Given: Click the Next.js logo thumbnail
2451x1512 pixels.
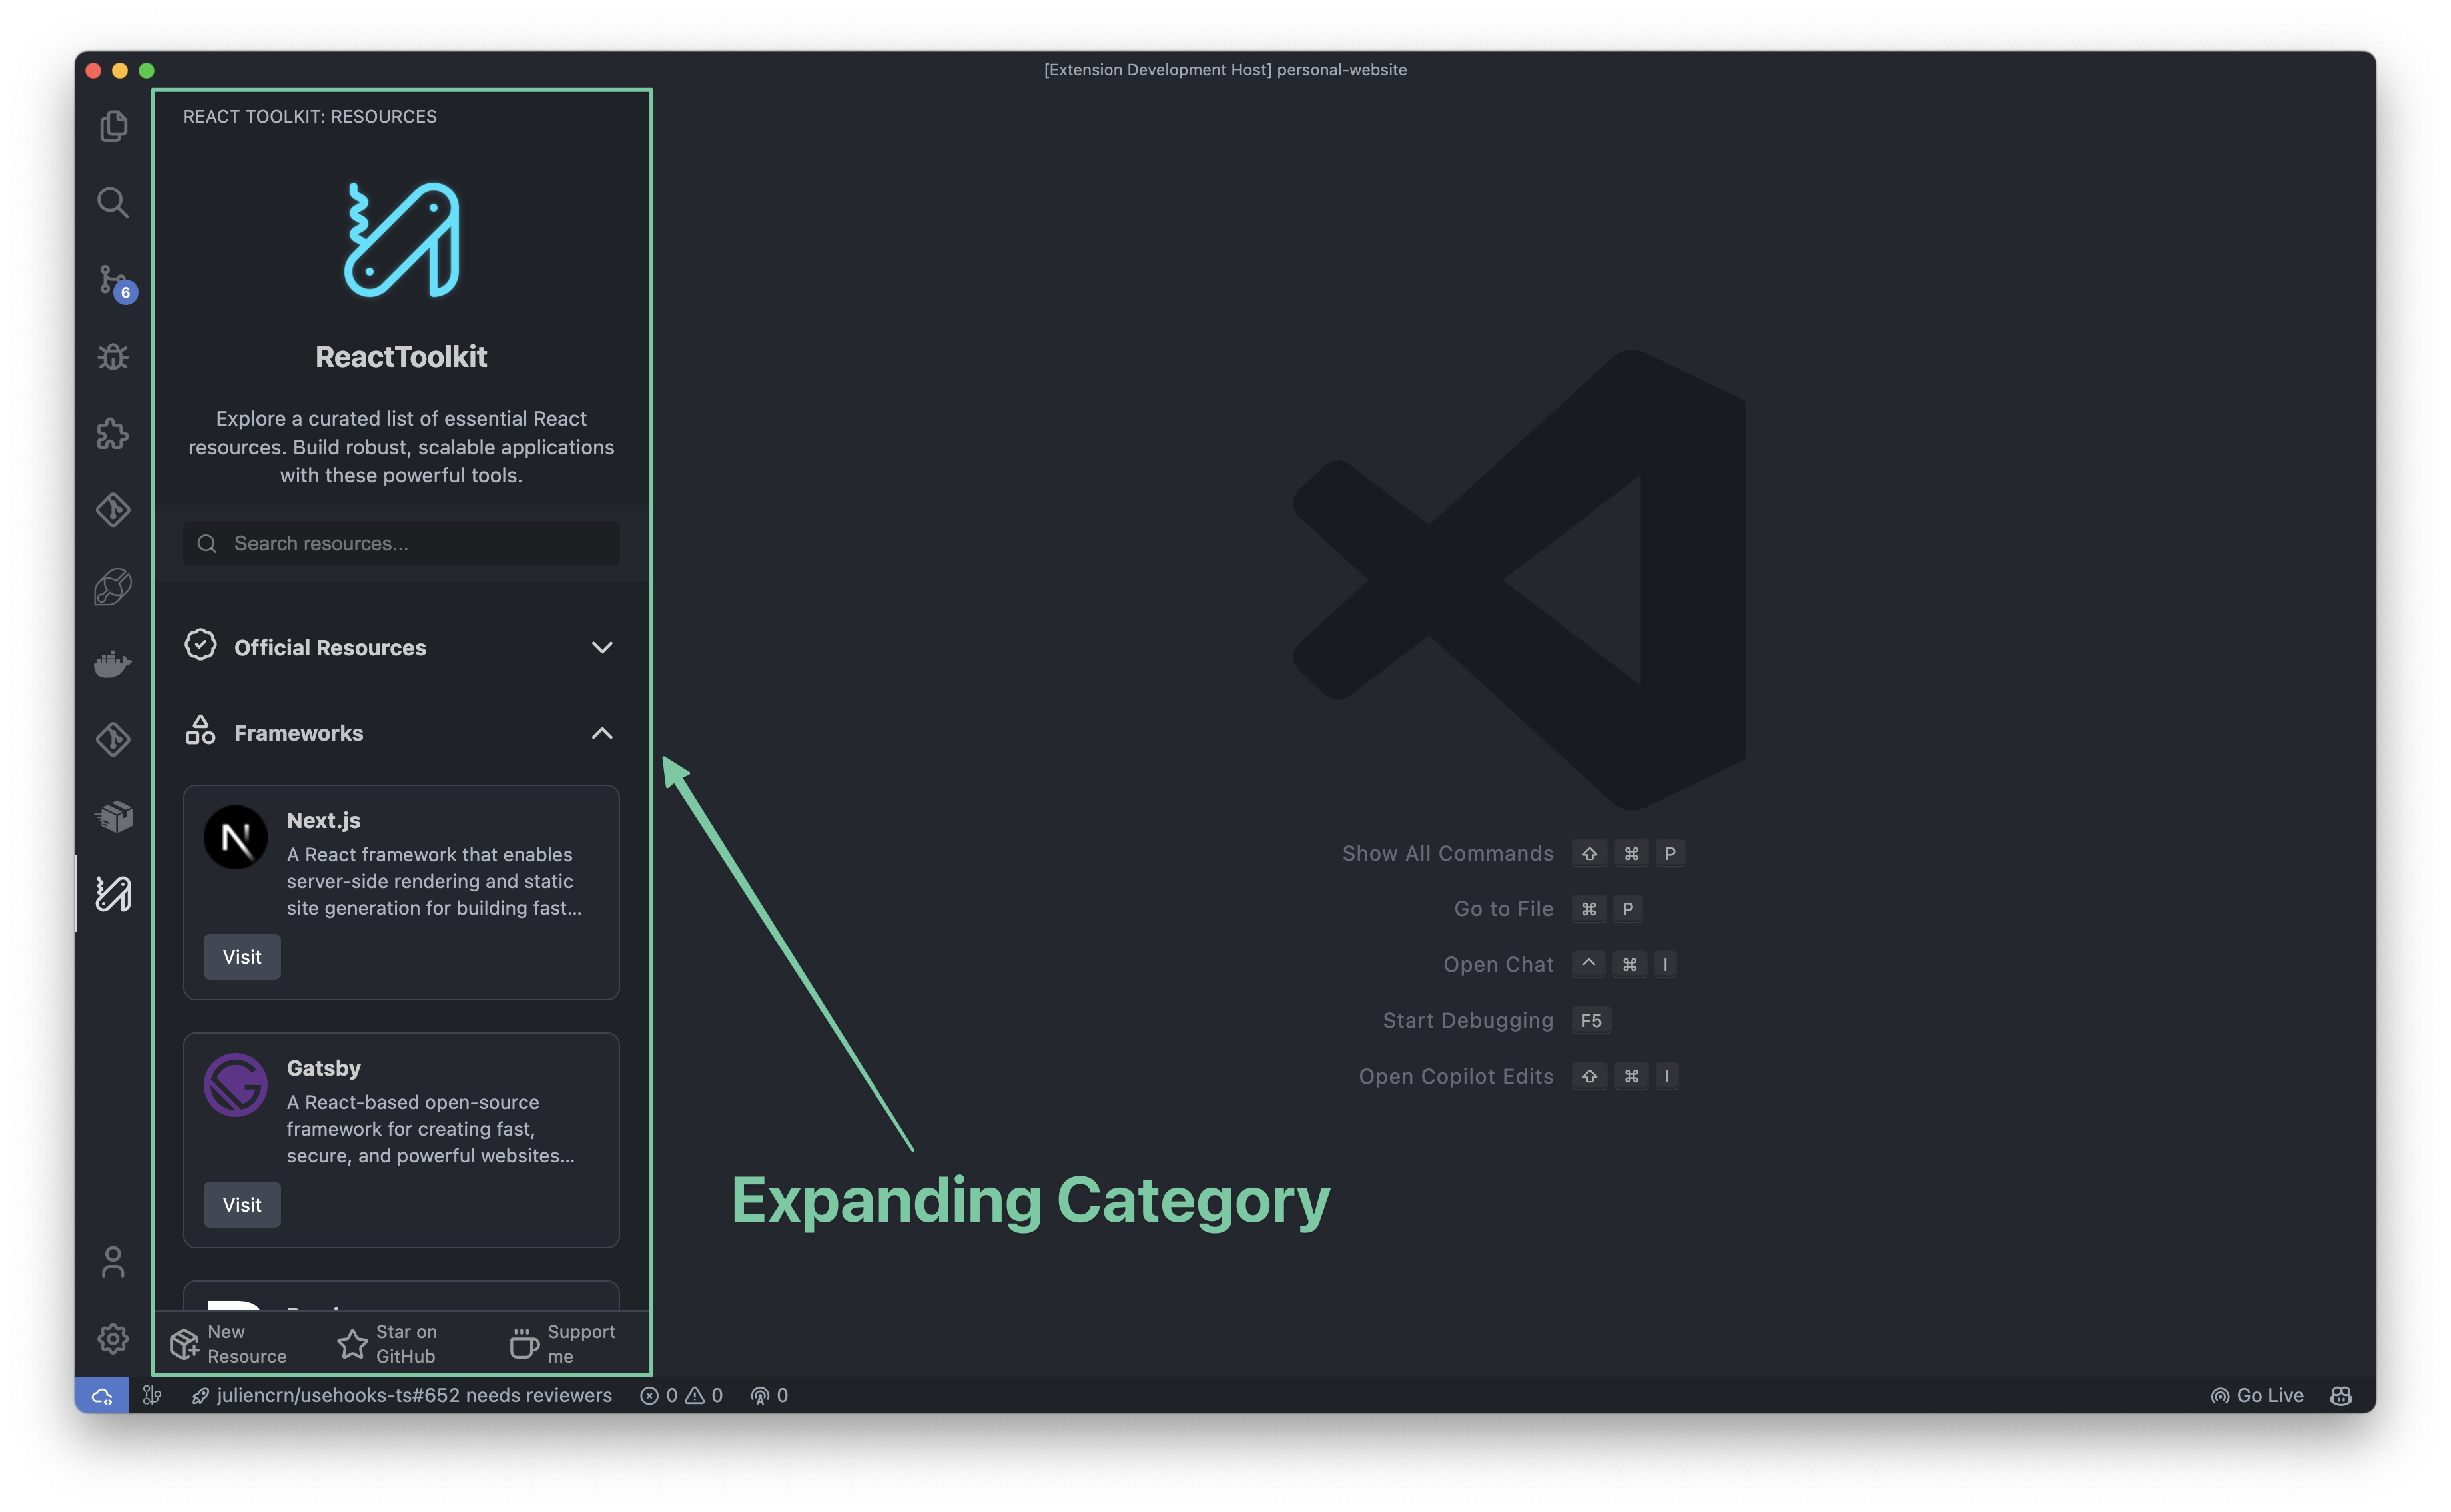Looking at the screenshot, I should [x=236, y=837].
